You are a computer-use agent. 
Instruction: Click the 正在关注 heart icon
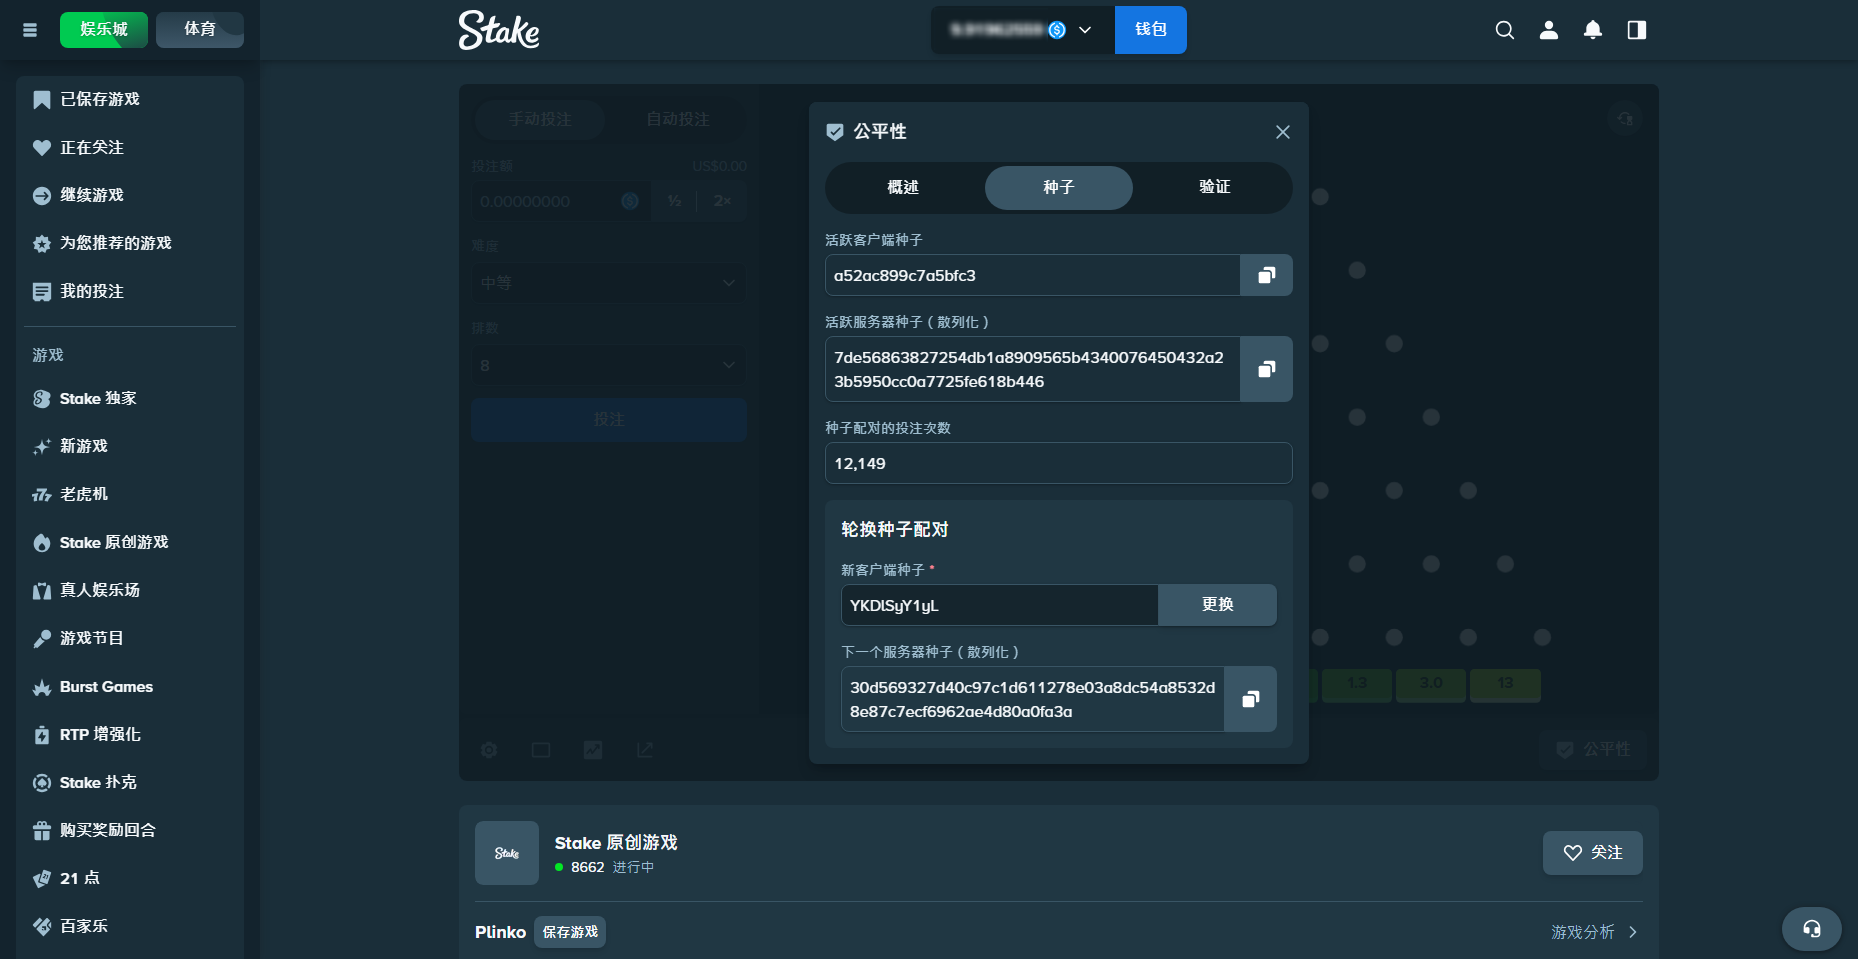tap(42, 148)
